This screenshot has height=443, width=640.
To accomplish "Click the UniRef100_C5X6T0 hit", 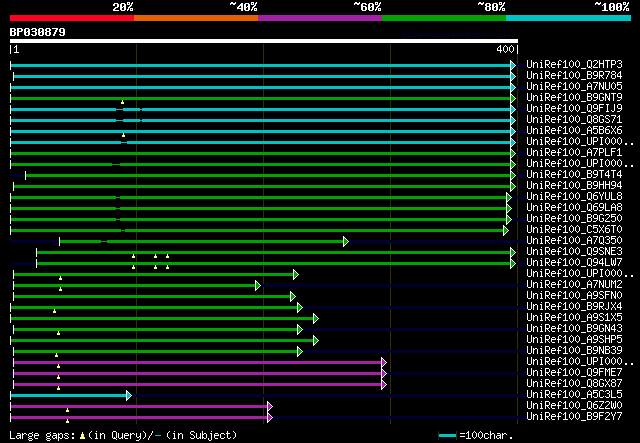I will pyautogui.click(x=574, y=230).
